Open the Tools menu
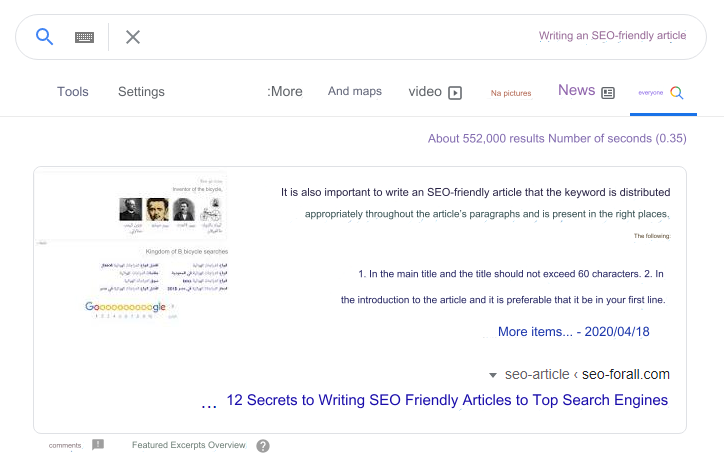The height and width of the screenshot is (470, 724). 72,91
